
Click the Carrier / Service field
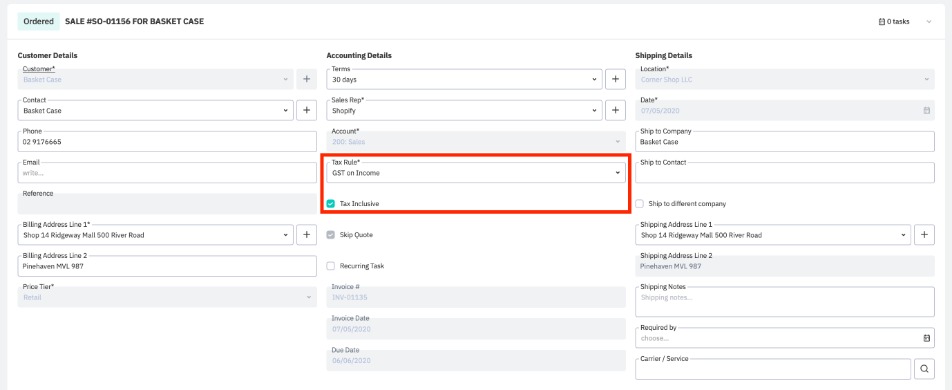774,369
